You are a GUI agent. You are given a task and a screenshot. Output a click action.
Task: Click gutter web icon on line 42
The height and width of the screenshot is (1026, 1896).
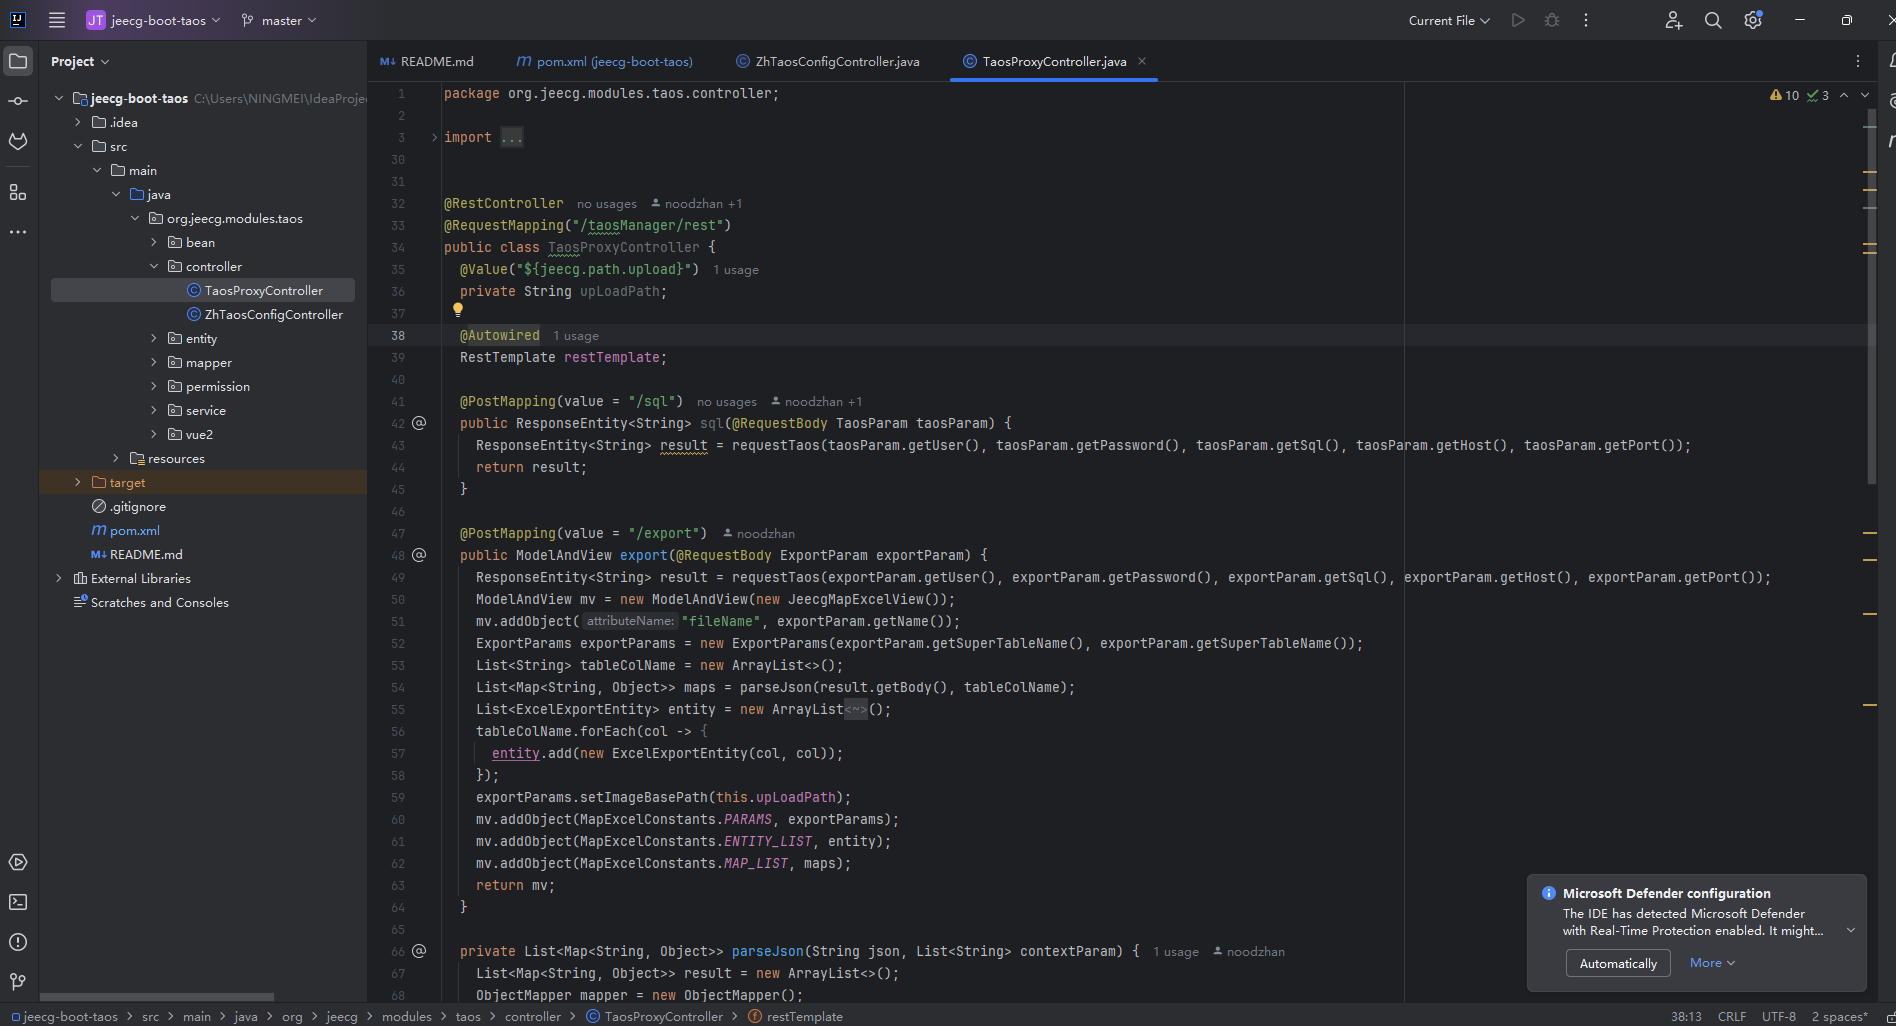[419, 423]
